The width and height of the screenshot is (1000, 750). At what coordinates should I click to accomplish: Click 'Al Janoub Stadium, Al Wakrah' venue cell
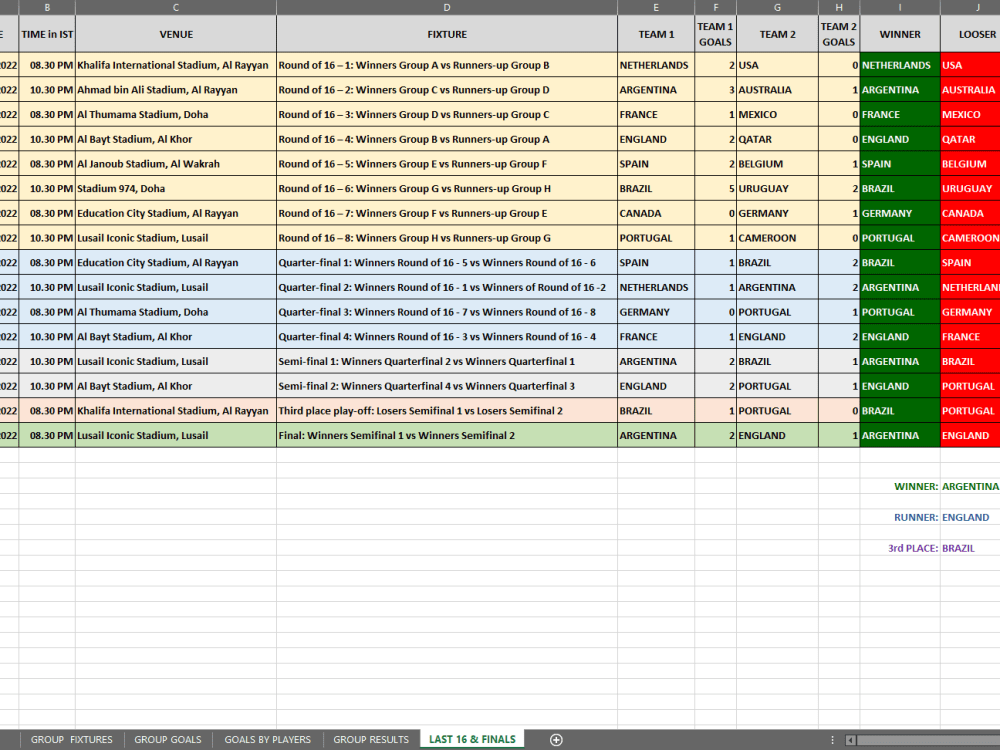tap(175, 164)
